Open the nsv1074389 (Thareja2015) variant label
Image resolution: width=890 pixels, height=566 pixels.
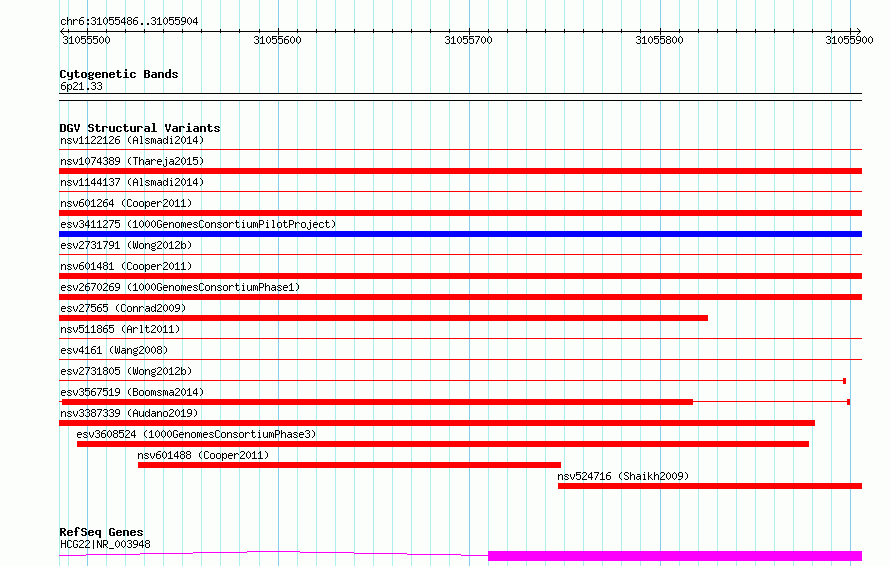point(132,161)
